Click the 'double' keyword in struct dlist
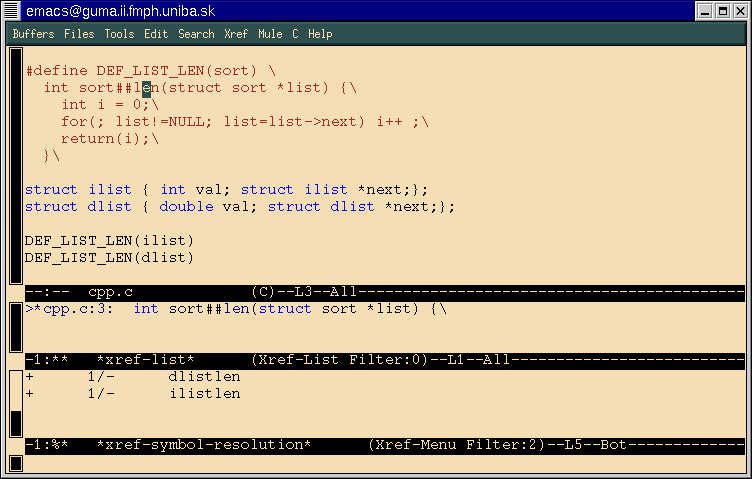 coord(187,207)
